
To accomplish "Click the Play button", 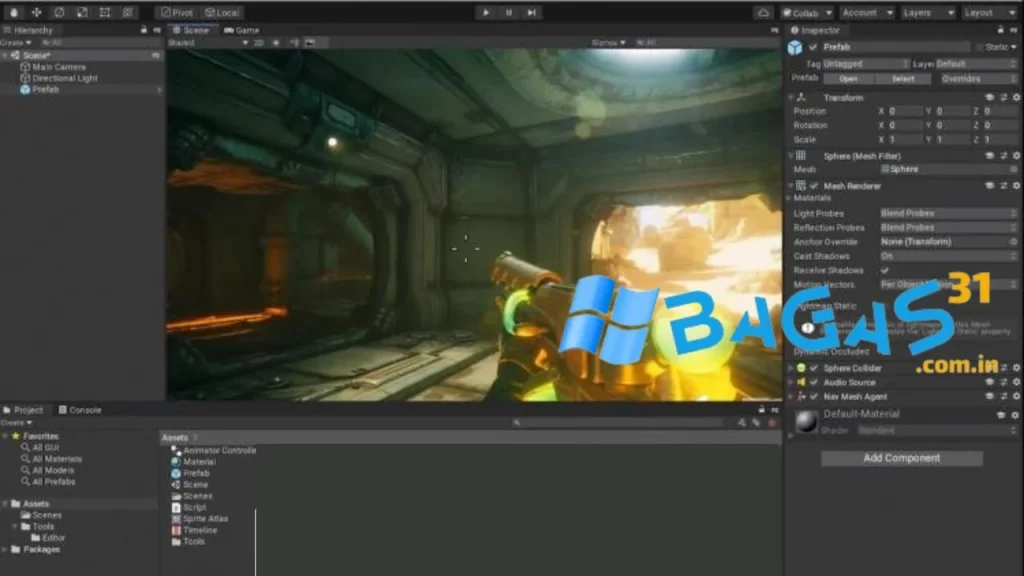I will 485,12.
